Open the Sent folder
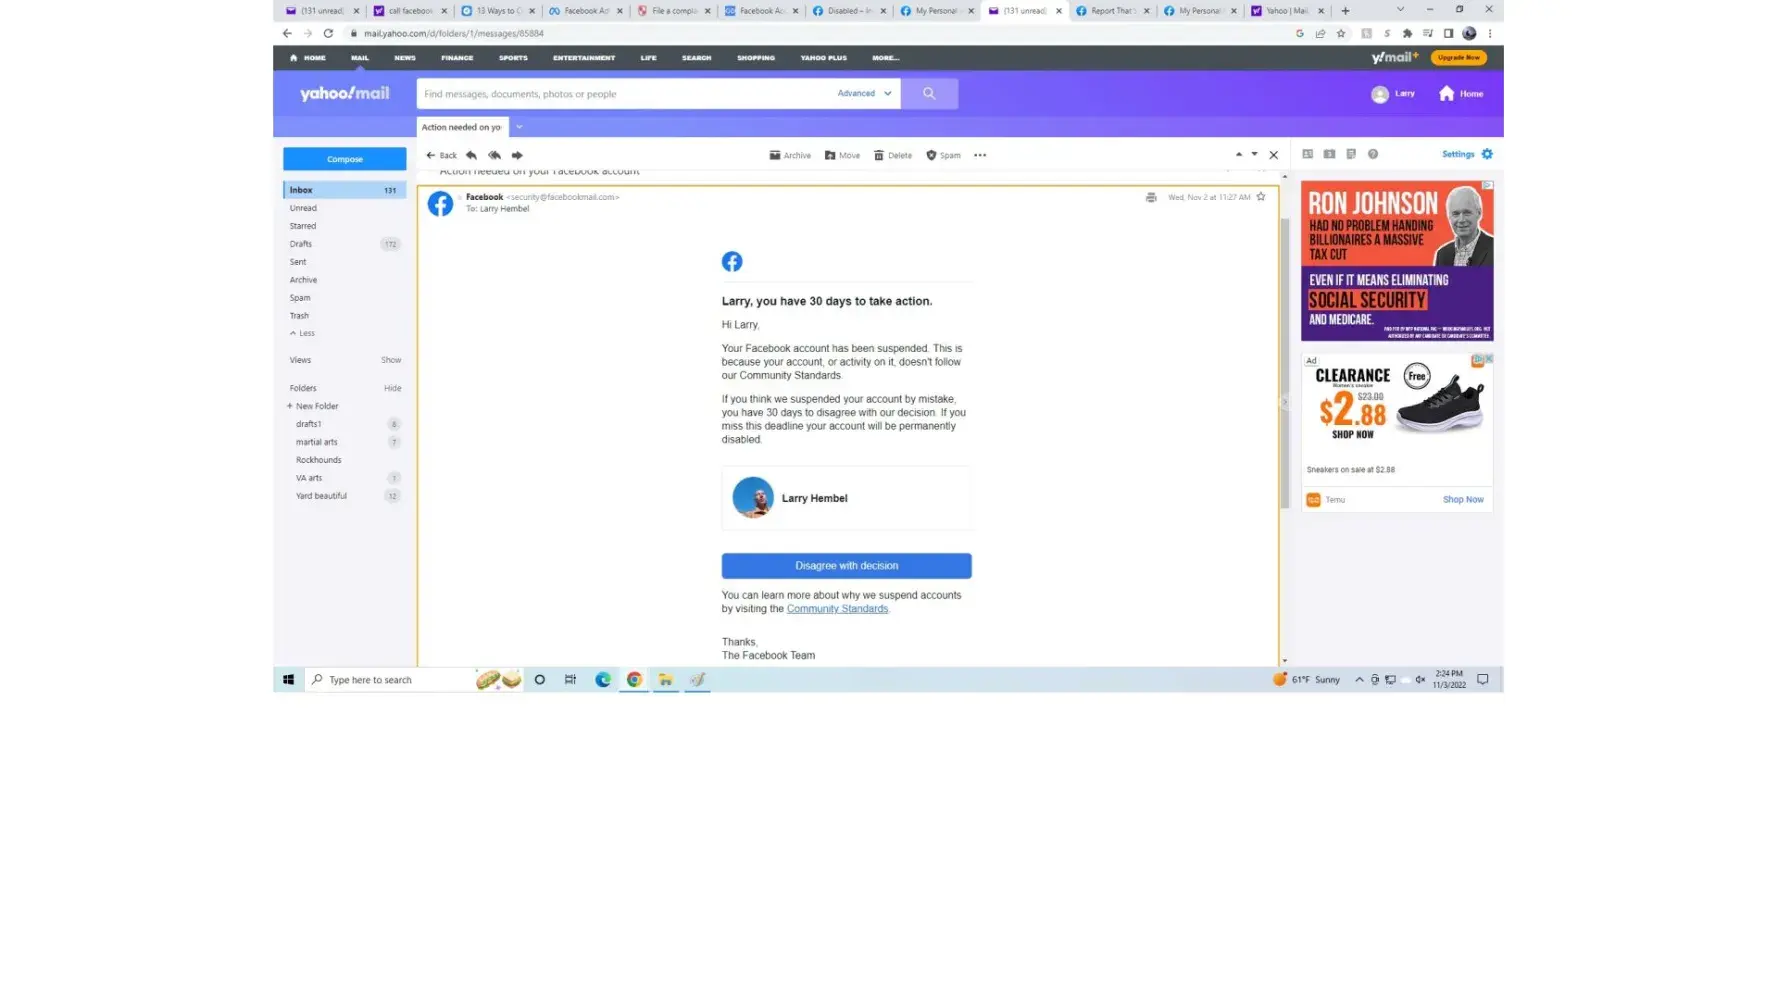Image resolution: width=1778 pixels, height=1000 pixels. (298, 262)
